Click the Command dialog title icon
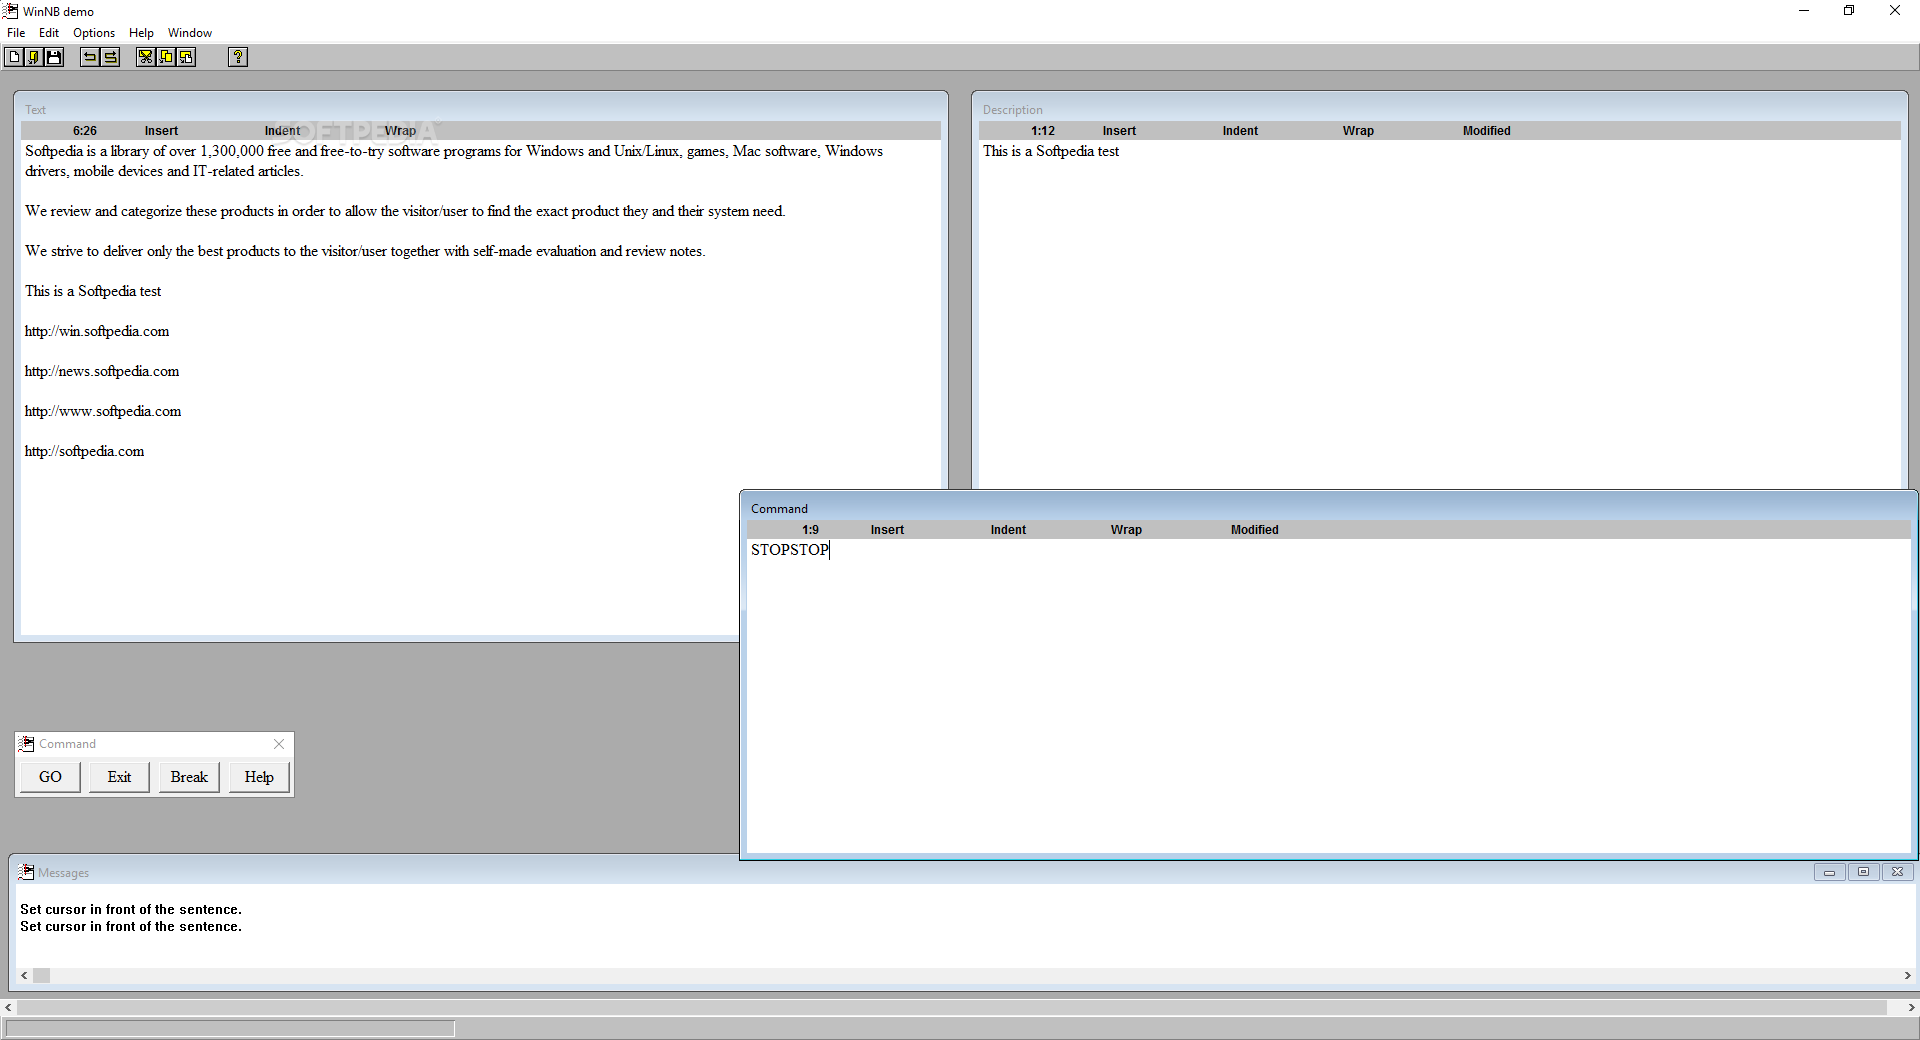The height and width of the screenshot is (1040, 1920). coord(27,744)
